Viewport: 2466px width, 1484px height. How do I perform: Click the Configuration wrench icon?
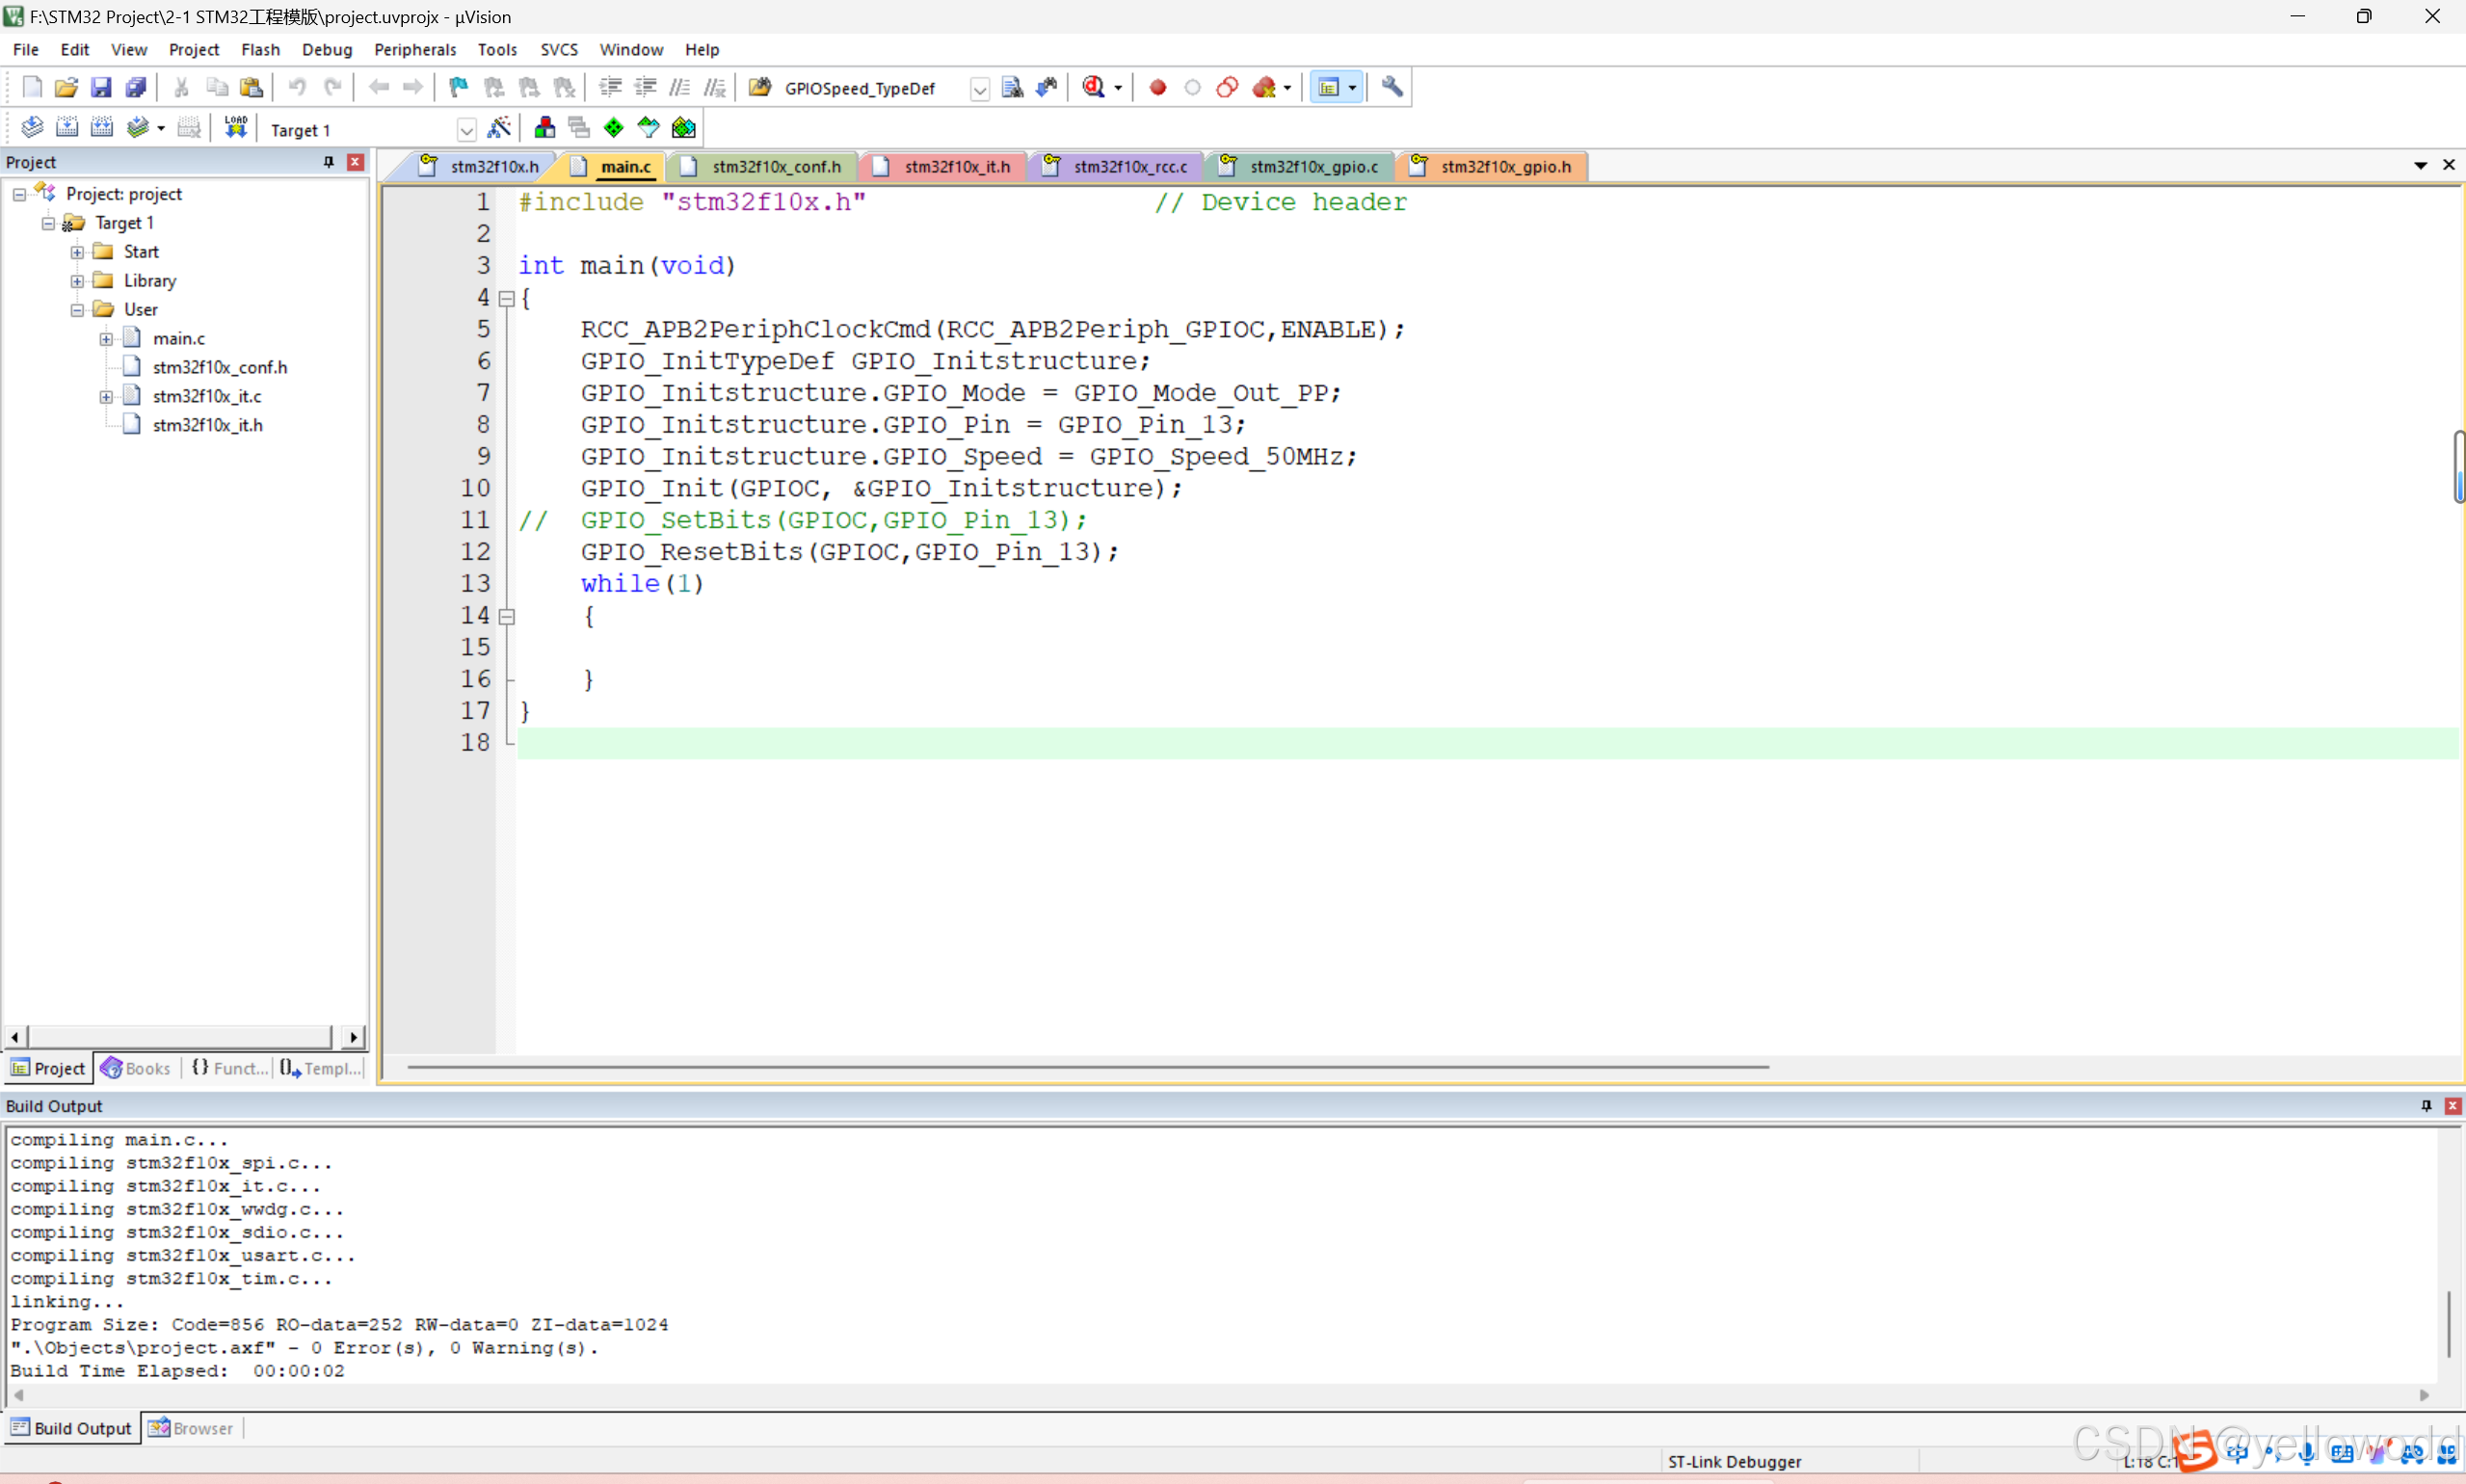[1392, 88]
